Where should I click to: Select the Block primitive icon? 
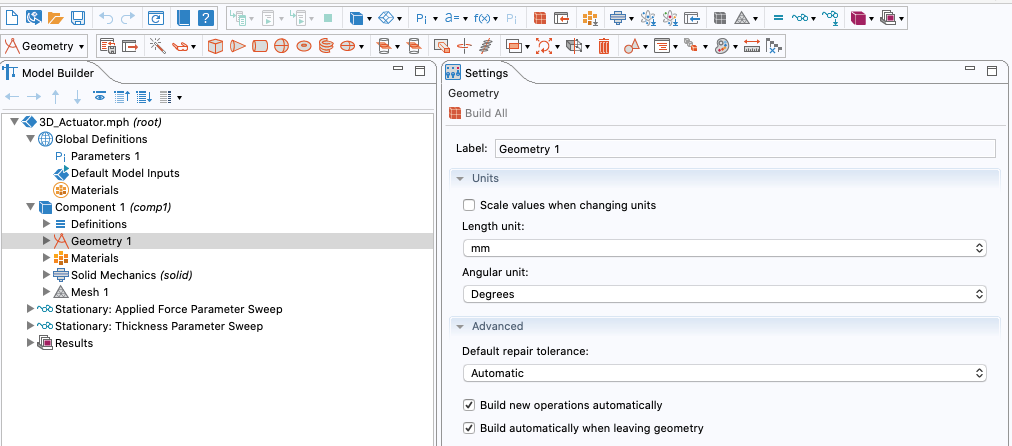click(215, 46)
